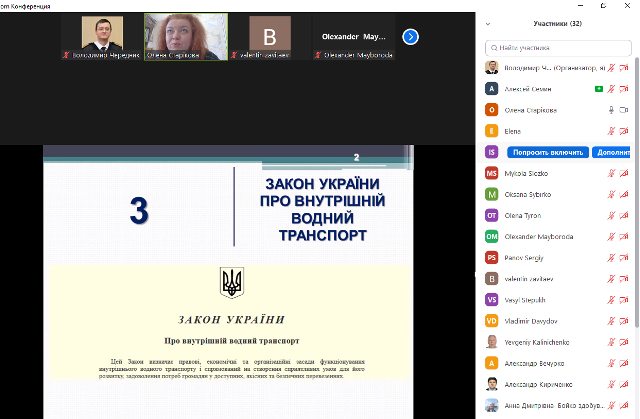Show next page of video thumbnails
Viewport: 640px width, 419px height.
click(410, 37)
